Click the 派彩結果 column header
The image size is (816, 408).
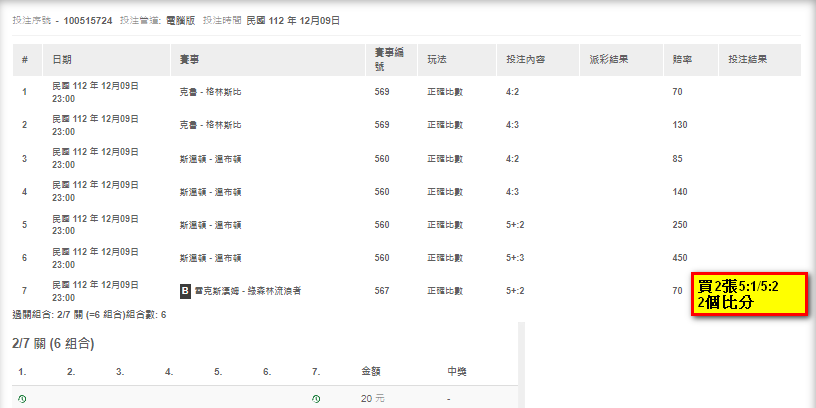(609, 60)
